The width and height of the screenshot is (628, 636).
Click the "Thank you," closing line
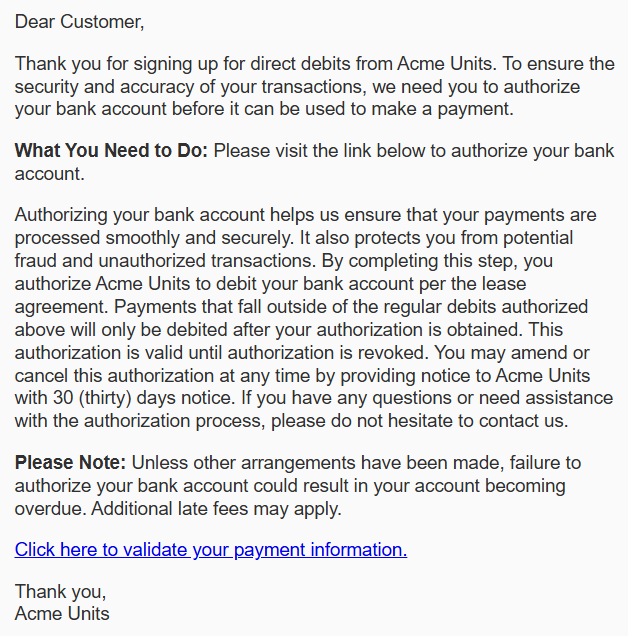pyautogui.click(x=60, y=591)
